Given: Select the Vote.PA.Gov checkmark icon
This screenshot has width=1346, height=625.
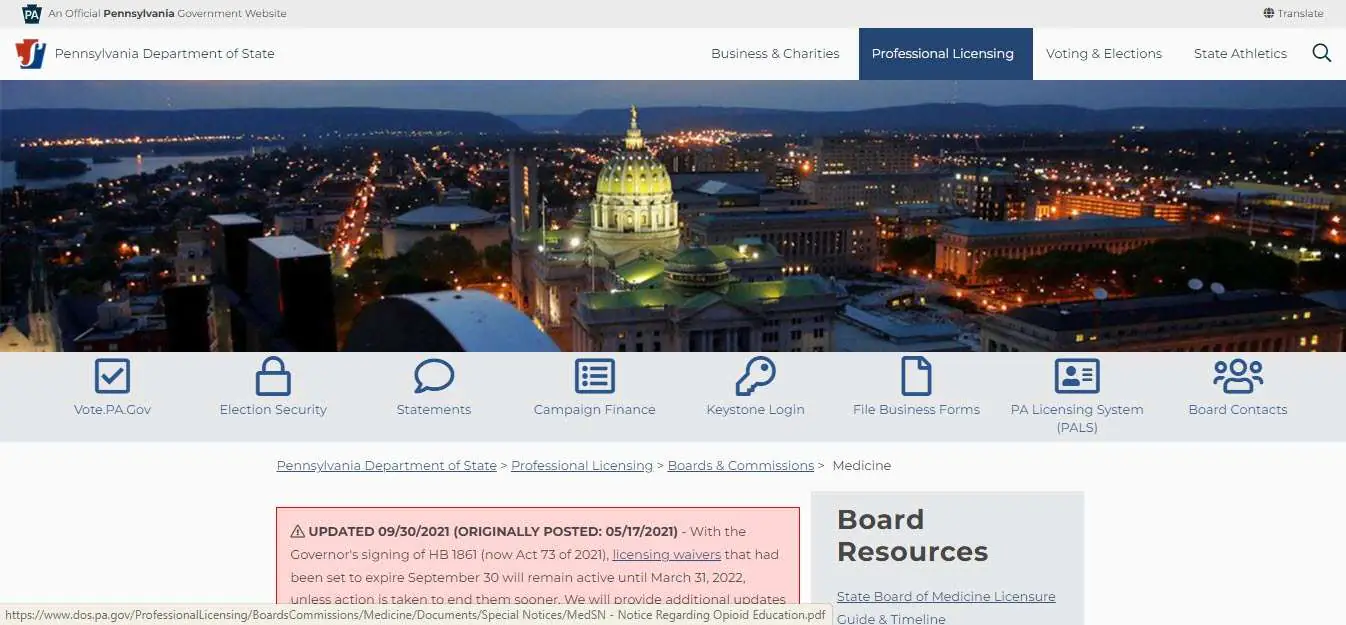Looking at the screenshot, I should click(111, 375).
